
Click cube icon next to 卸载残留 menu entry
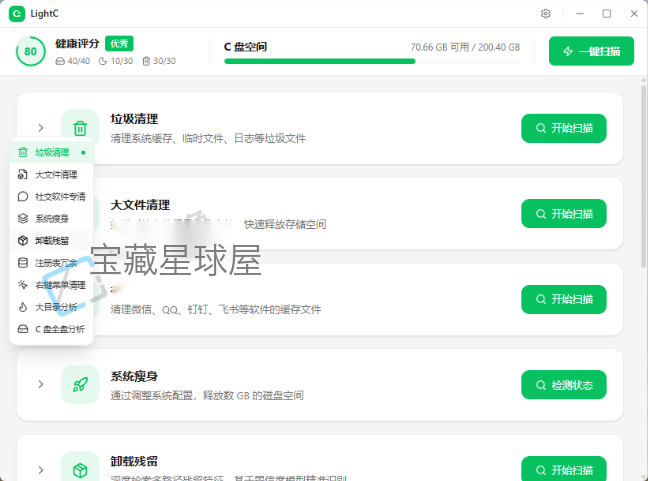tap(23, 240)
